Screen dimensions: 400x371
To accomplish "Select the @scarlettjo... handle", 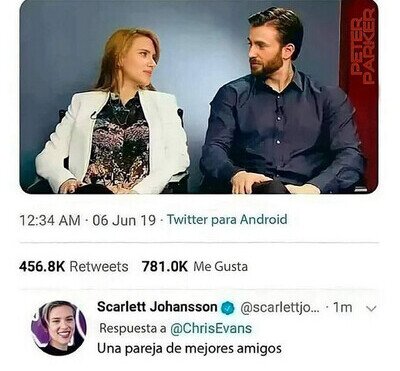I will point(280,308).
